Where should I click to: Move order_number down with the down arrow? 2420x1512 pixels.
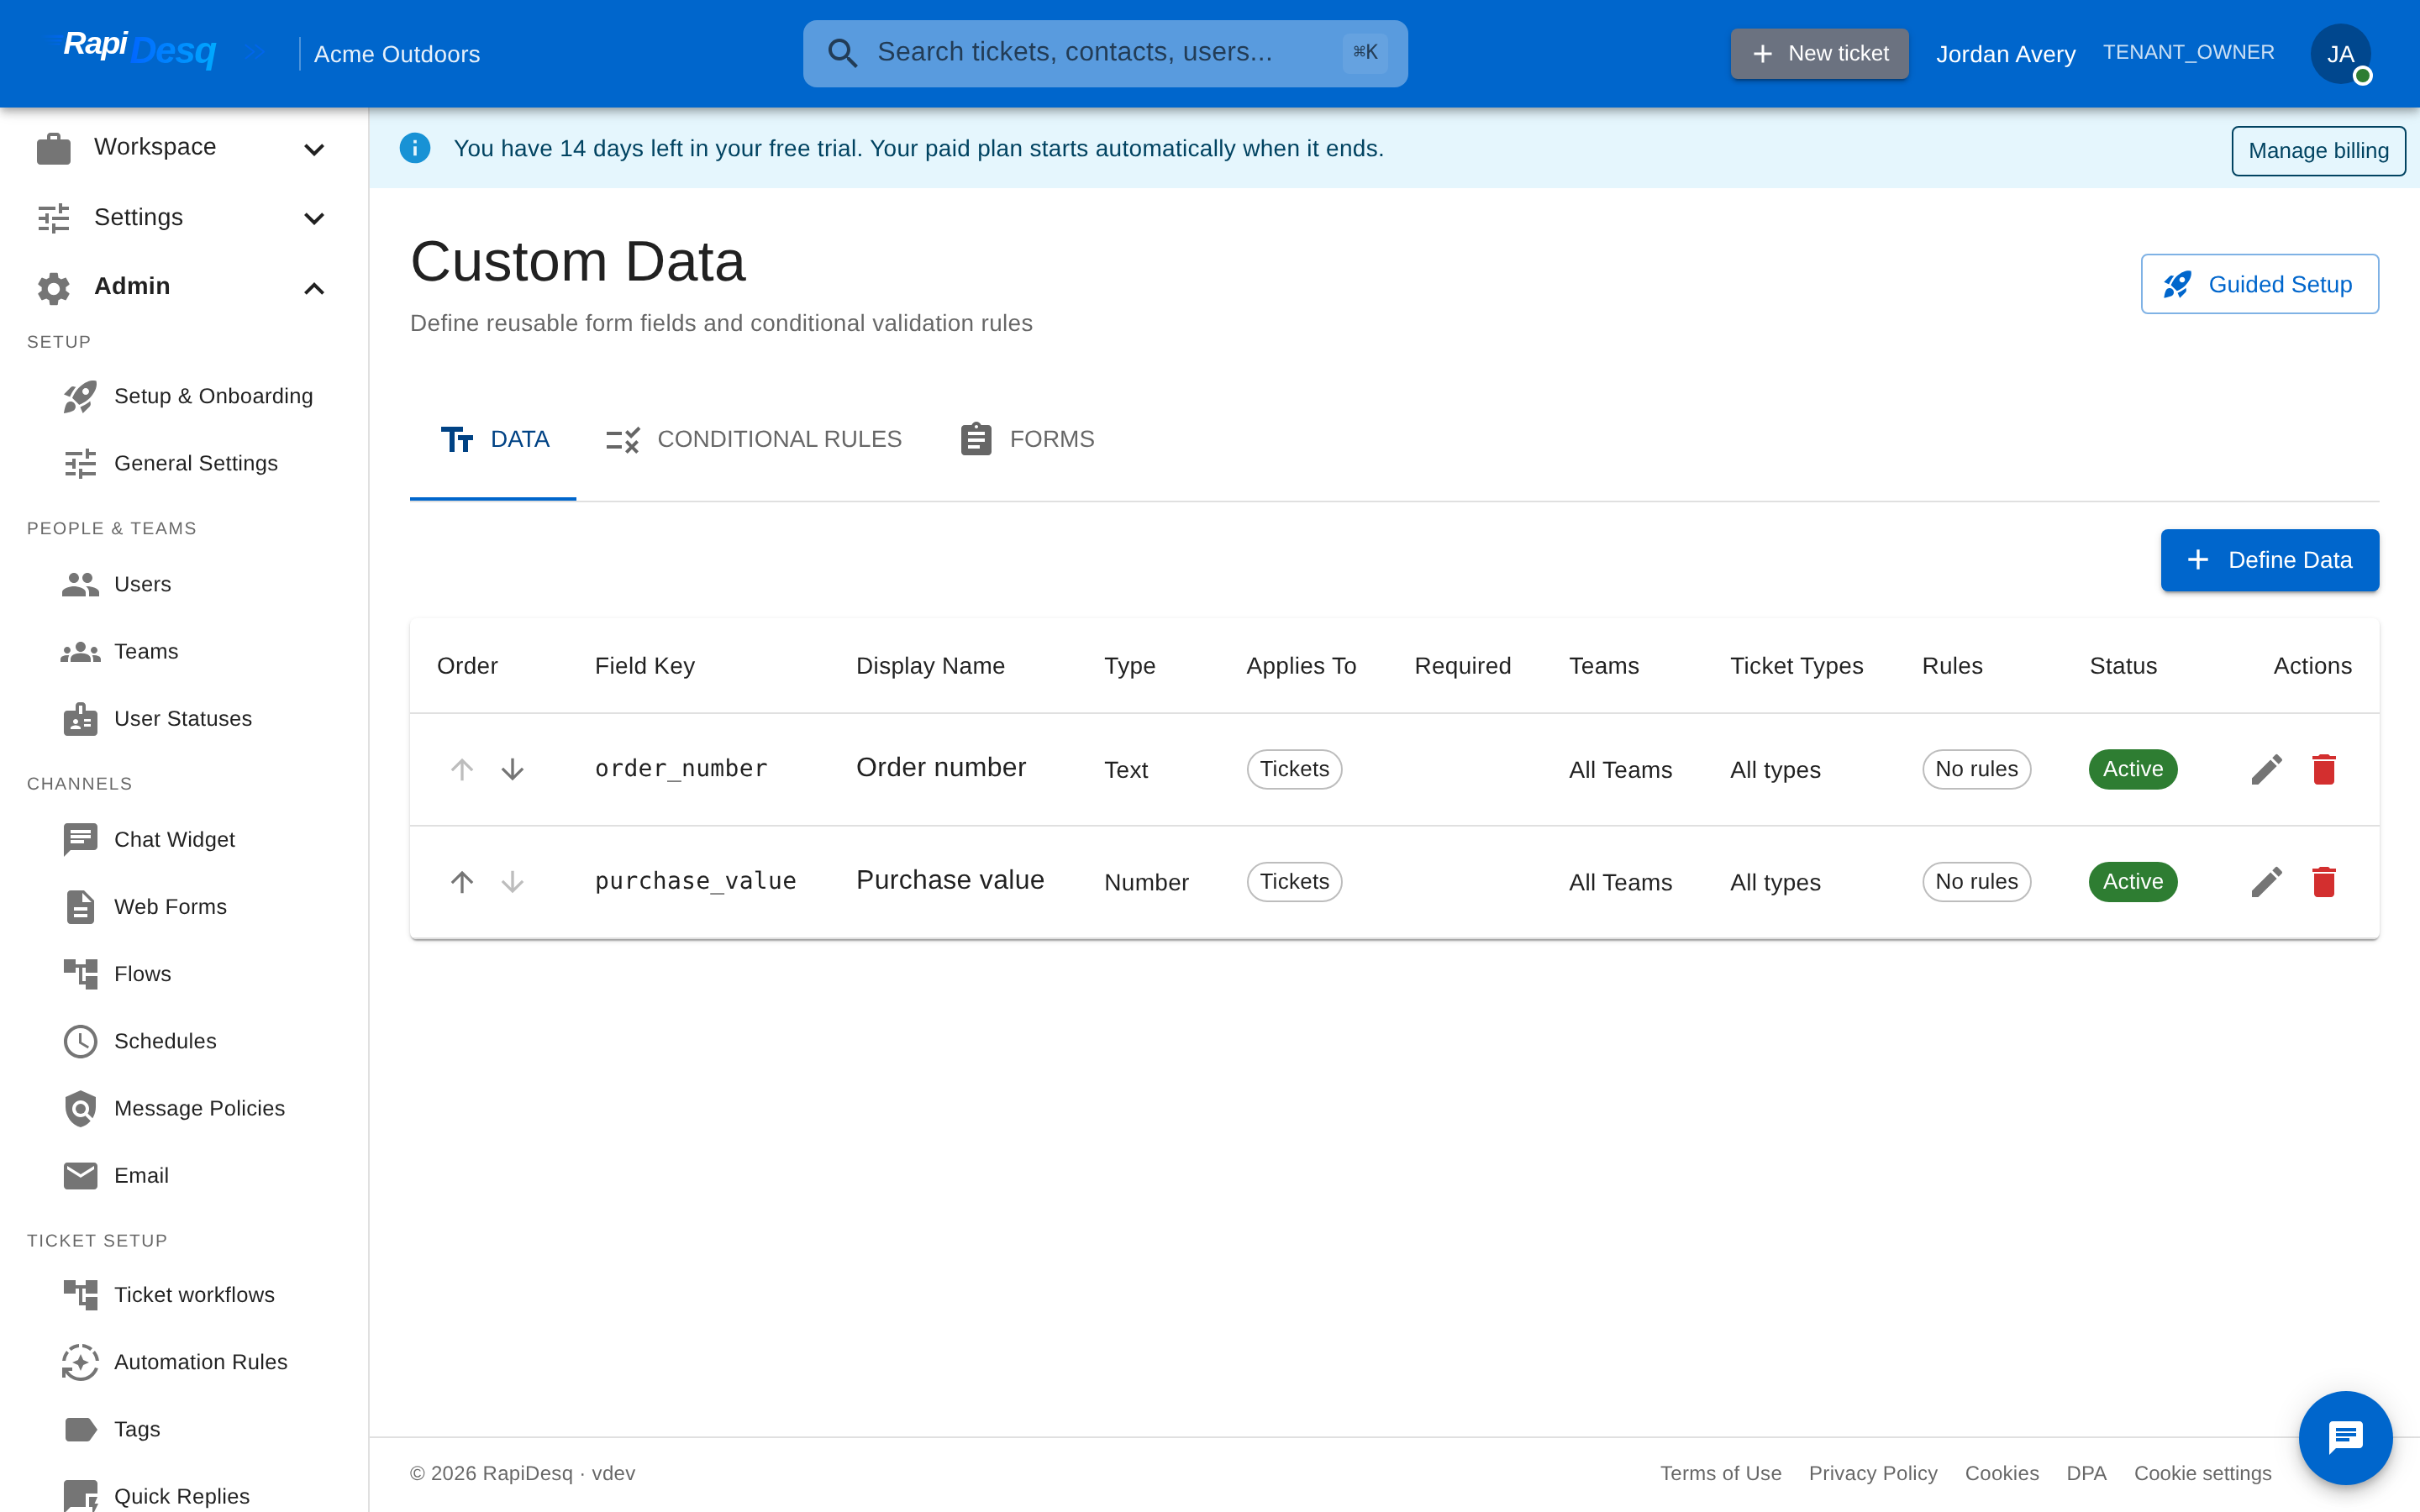point(512,769)
